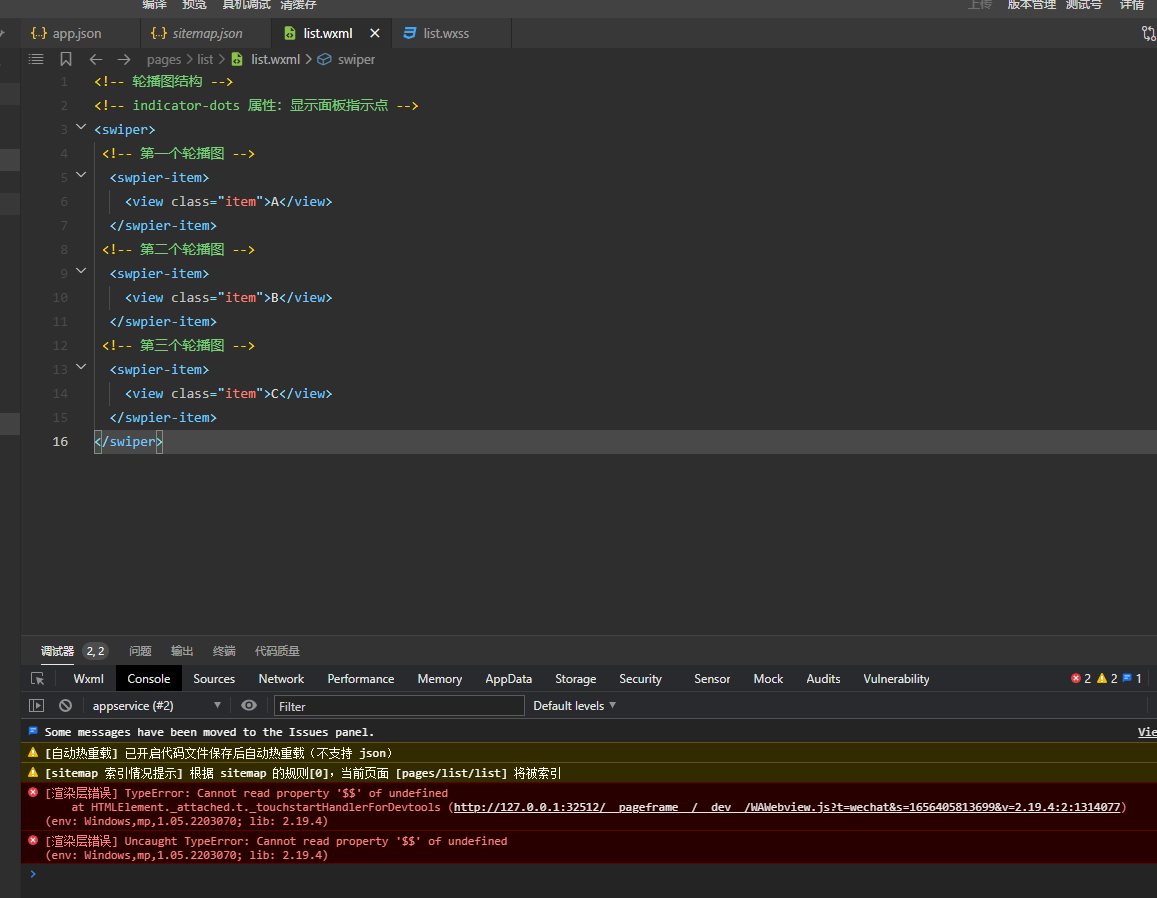Image resolution: width=1157 pixels, height=898 pixels.
Task: Open the source control compare icon at top right
Action: click(1148, 33)
